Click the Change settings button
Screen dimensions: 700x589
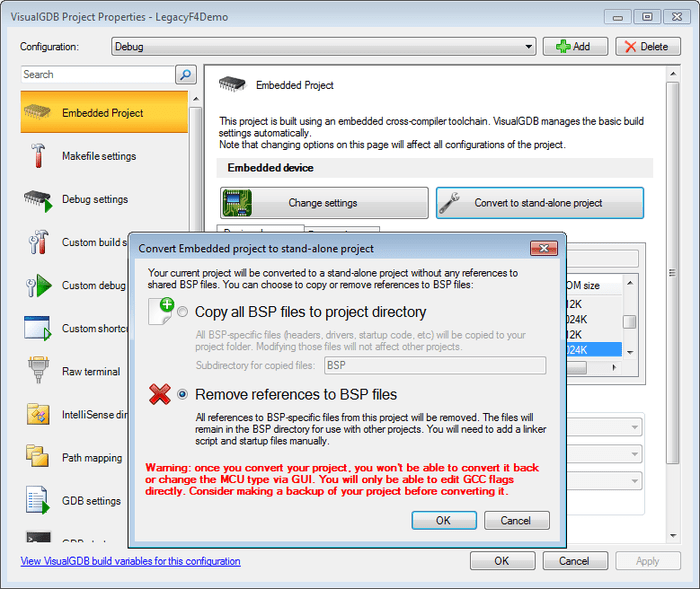pos(324,203)
